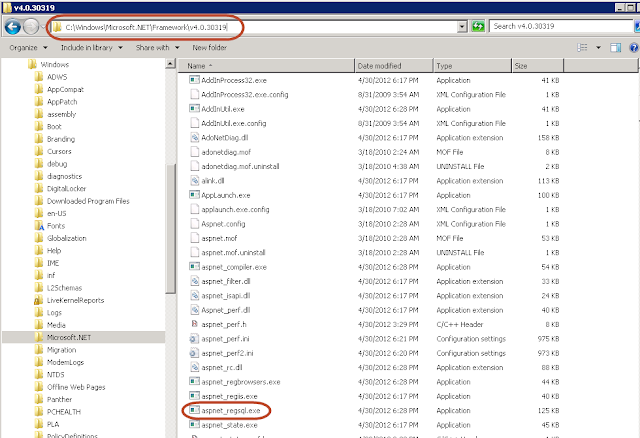Viewport: 640px width, 438px height.
Task: Select the aspnet_rc.dll file name
Action: [222, 367]
